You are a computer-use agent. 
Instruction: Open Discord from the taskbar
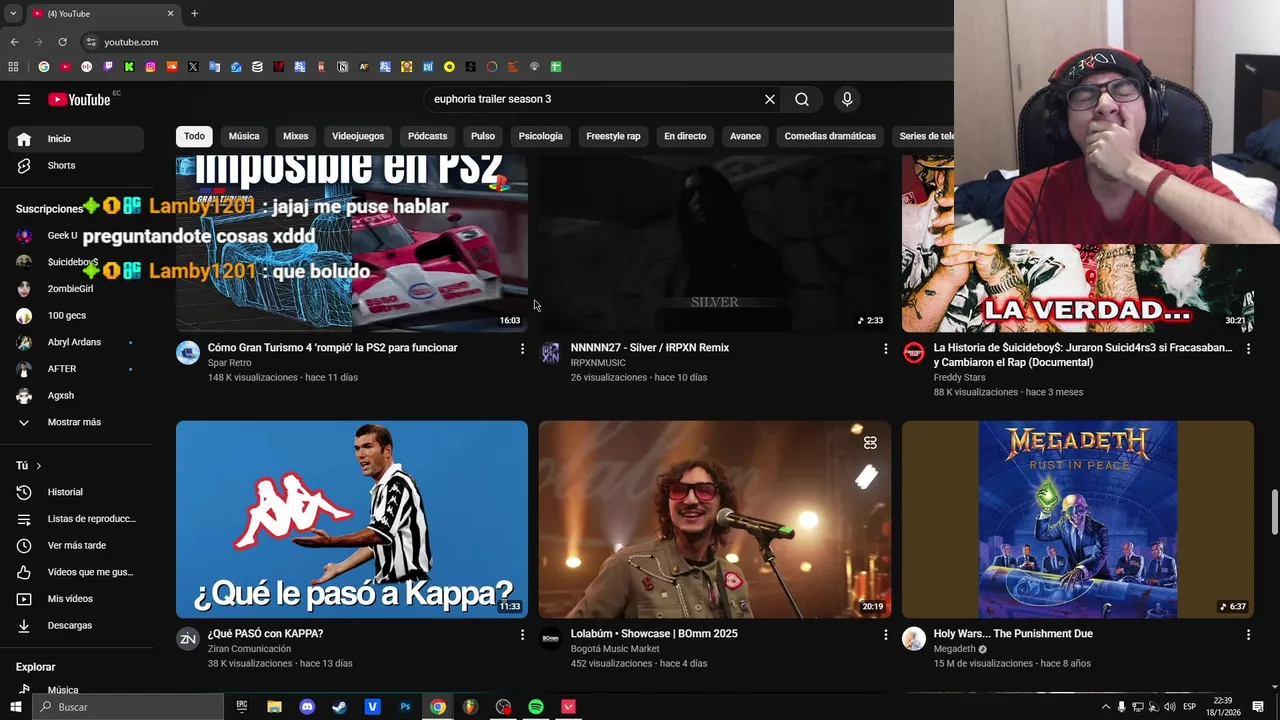click(x=307, y=707)
